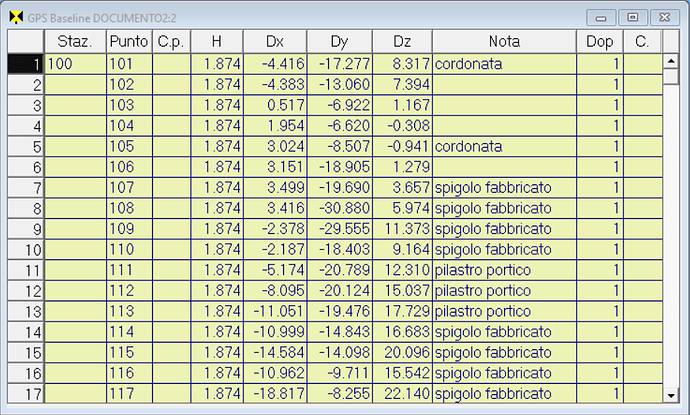The width and height of the screenshot is (690, 415).
Task: Click Dx value 3.024
Action: click(275, 147)
